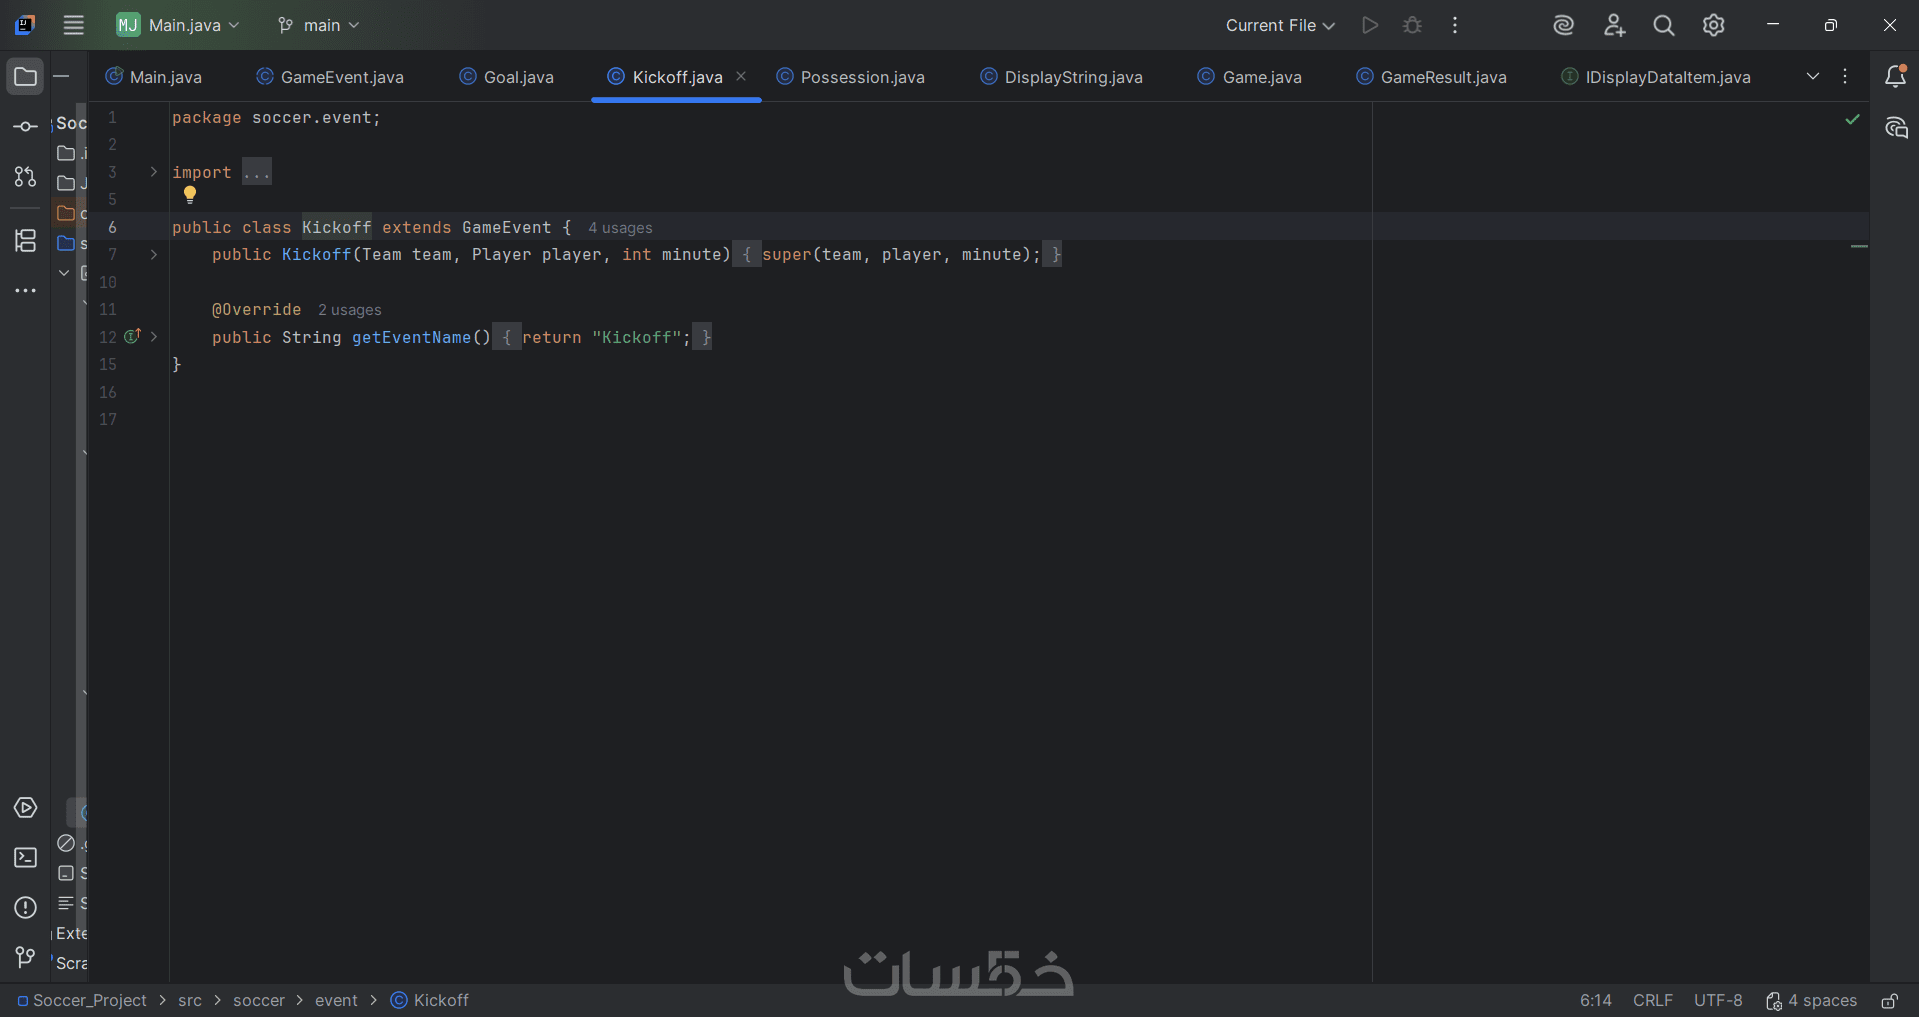Click the green inspection checkmark

click(1853, 119)
